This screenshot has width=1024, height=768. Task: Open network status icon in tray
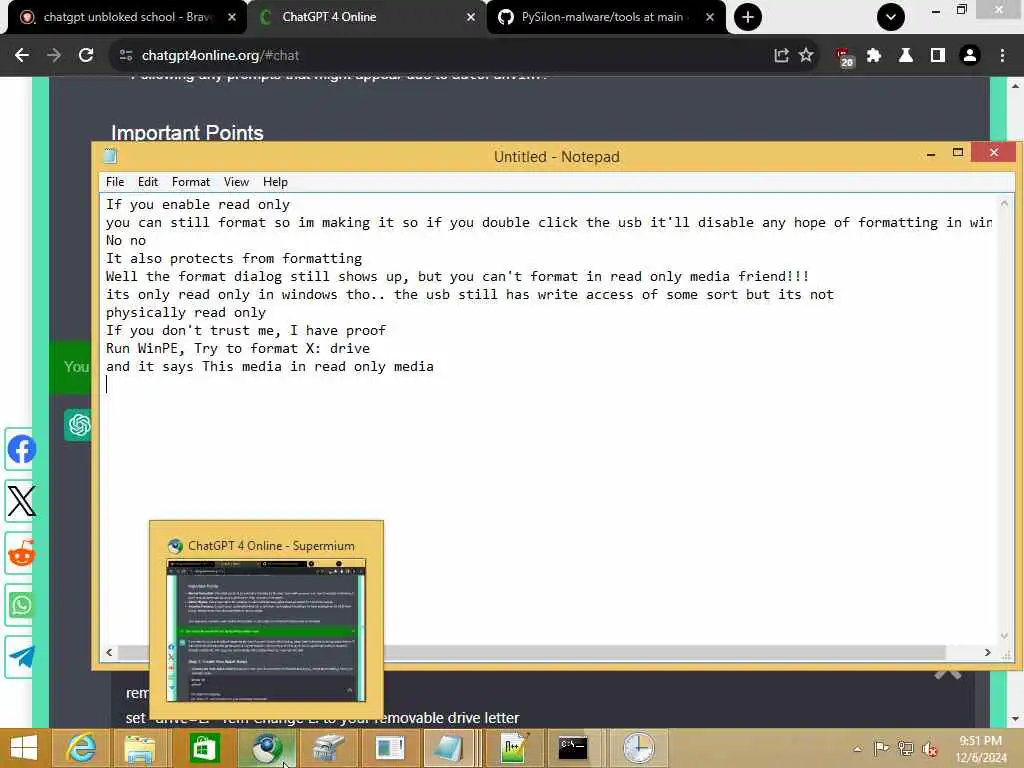pyautogui.click(x=906, y=749)
